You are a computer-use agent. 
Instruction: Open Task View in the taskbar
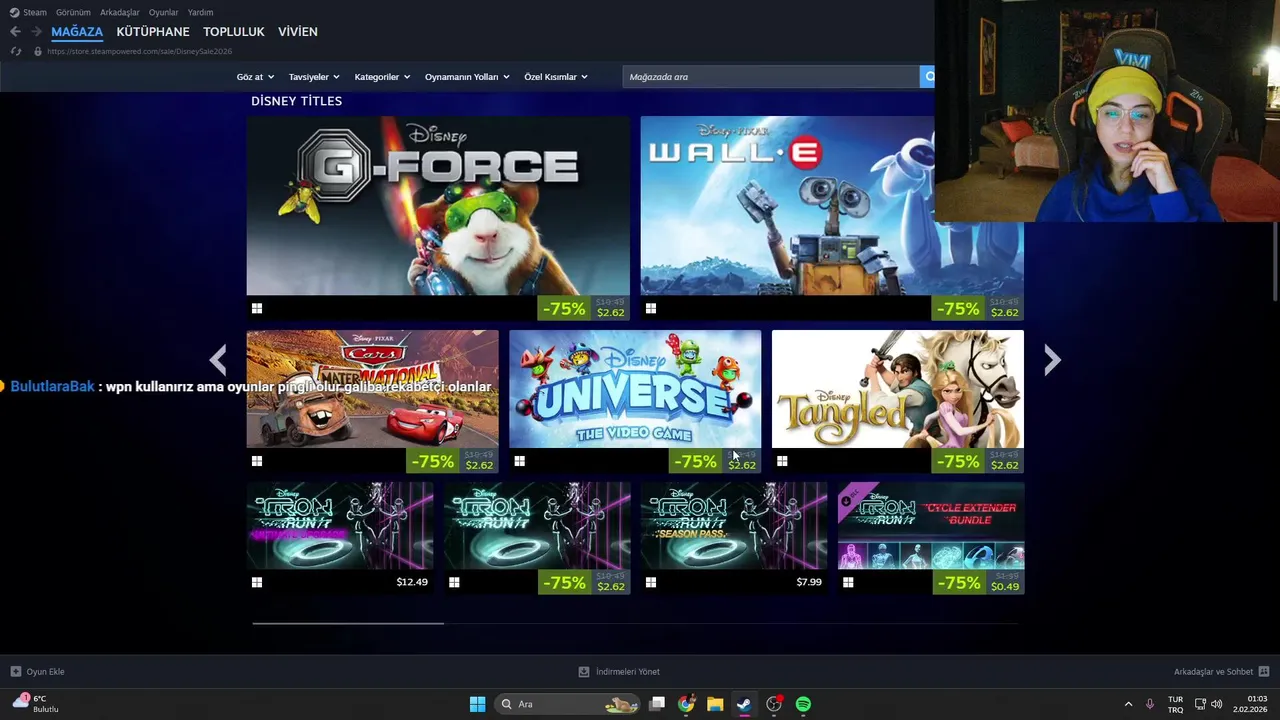pos(657,704)
